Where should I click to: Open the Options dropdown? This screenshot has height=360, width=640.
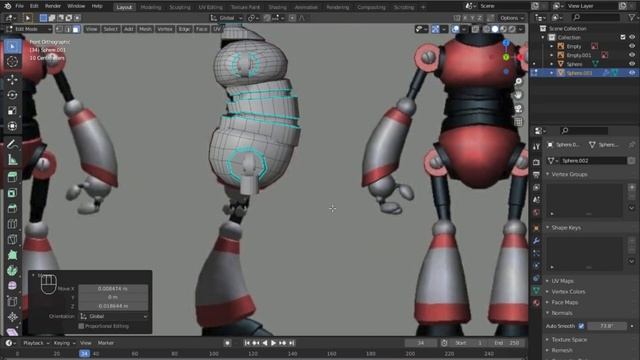coord(511,18)
